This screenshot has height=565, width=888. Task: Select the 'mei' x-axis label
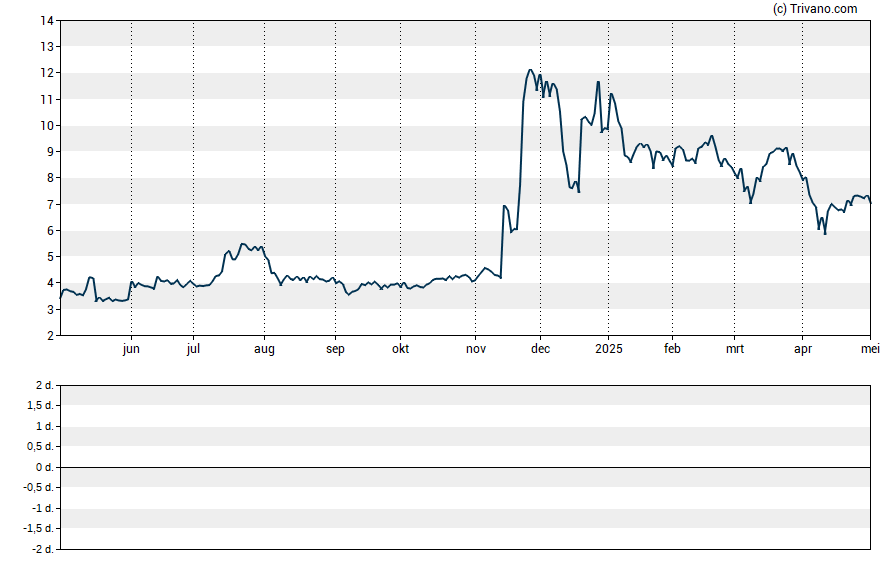[870, 349]
